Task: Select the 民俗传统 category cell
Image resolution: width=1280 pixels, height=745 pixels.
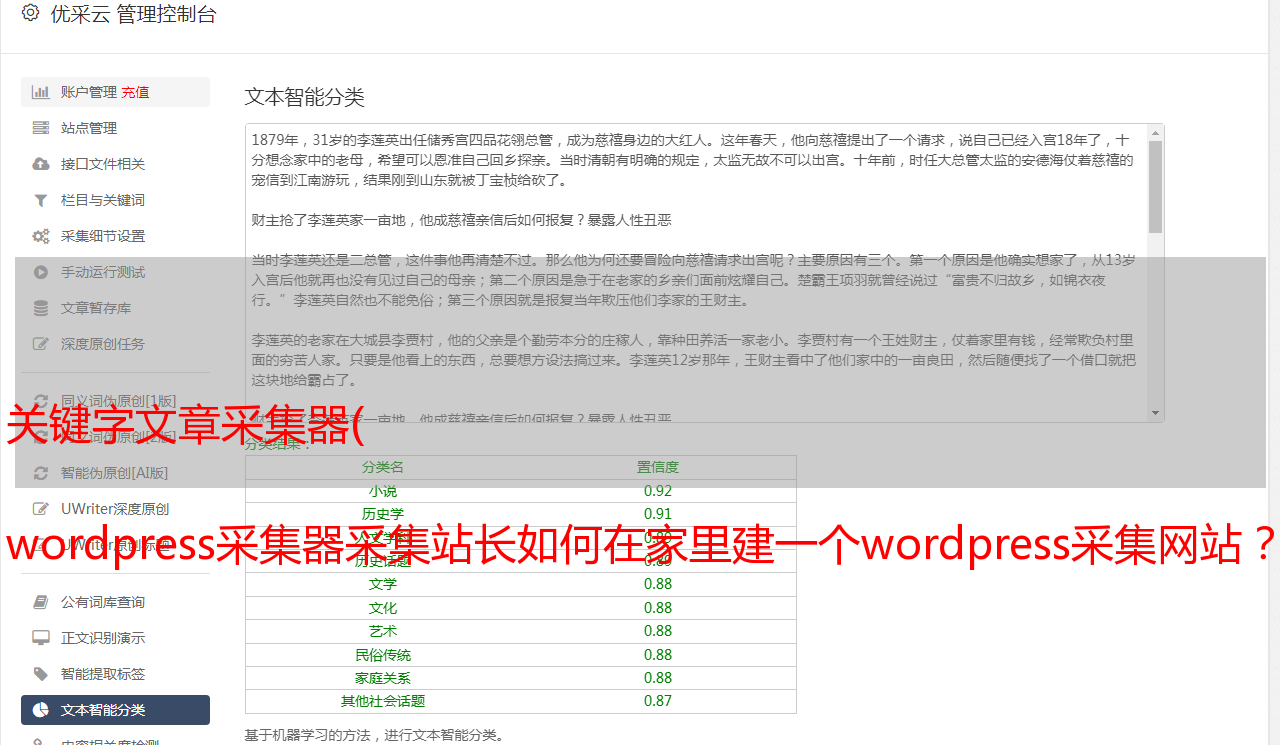Action: (383, 655)
